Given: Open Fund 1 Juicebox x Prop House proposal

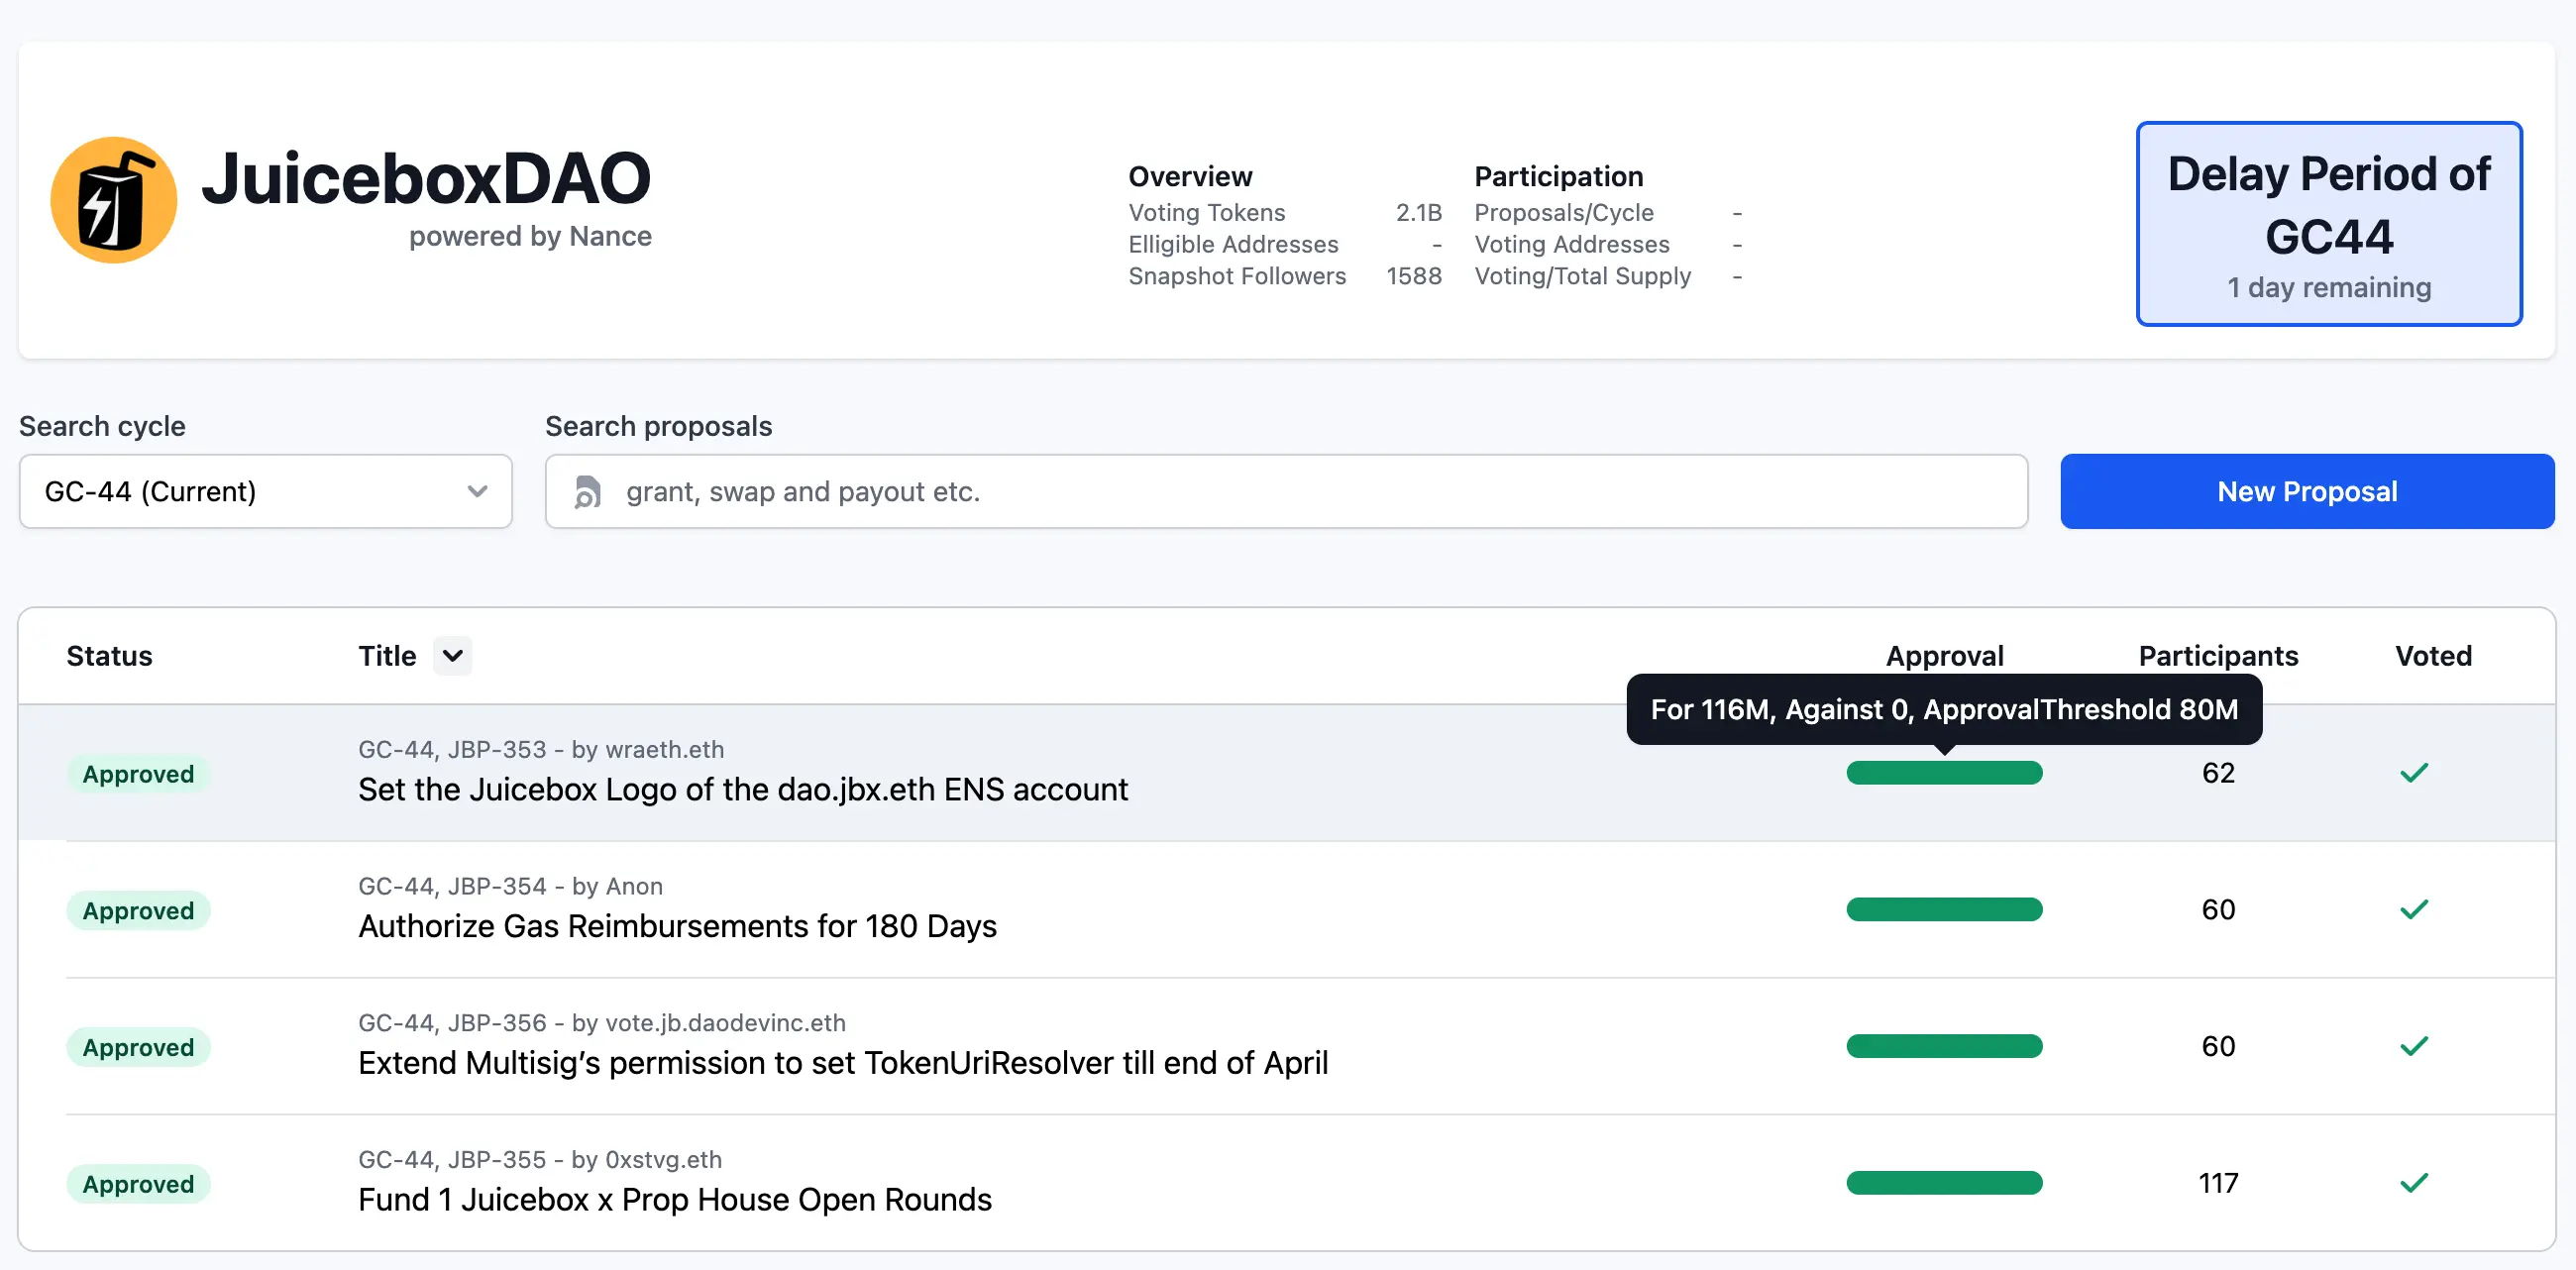Looking at the screenshot, I should 674,1199.
